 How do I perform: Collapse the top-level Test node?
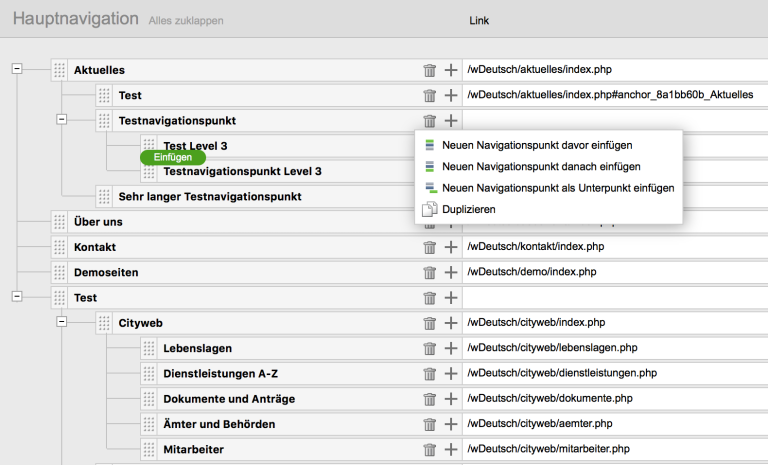pyautogui.click(x=16, y=297)
